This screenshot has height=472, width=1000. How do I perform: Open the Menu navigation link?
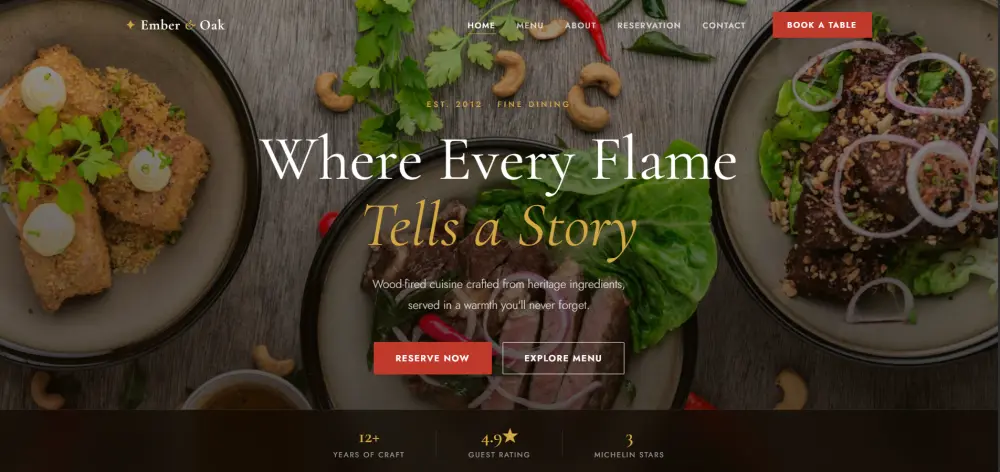pos(530,26)
